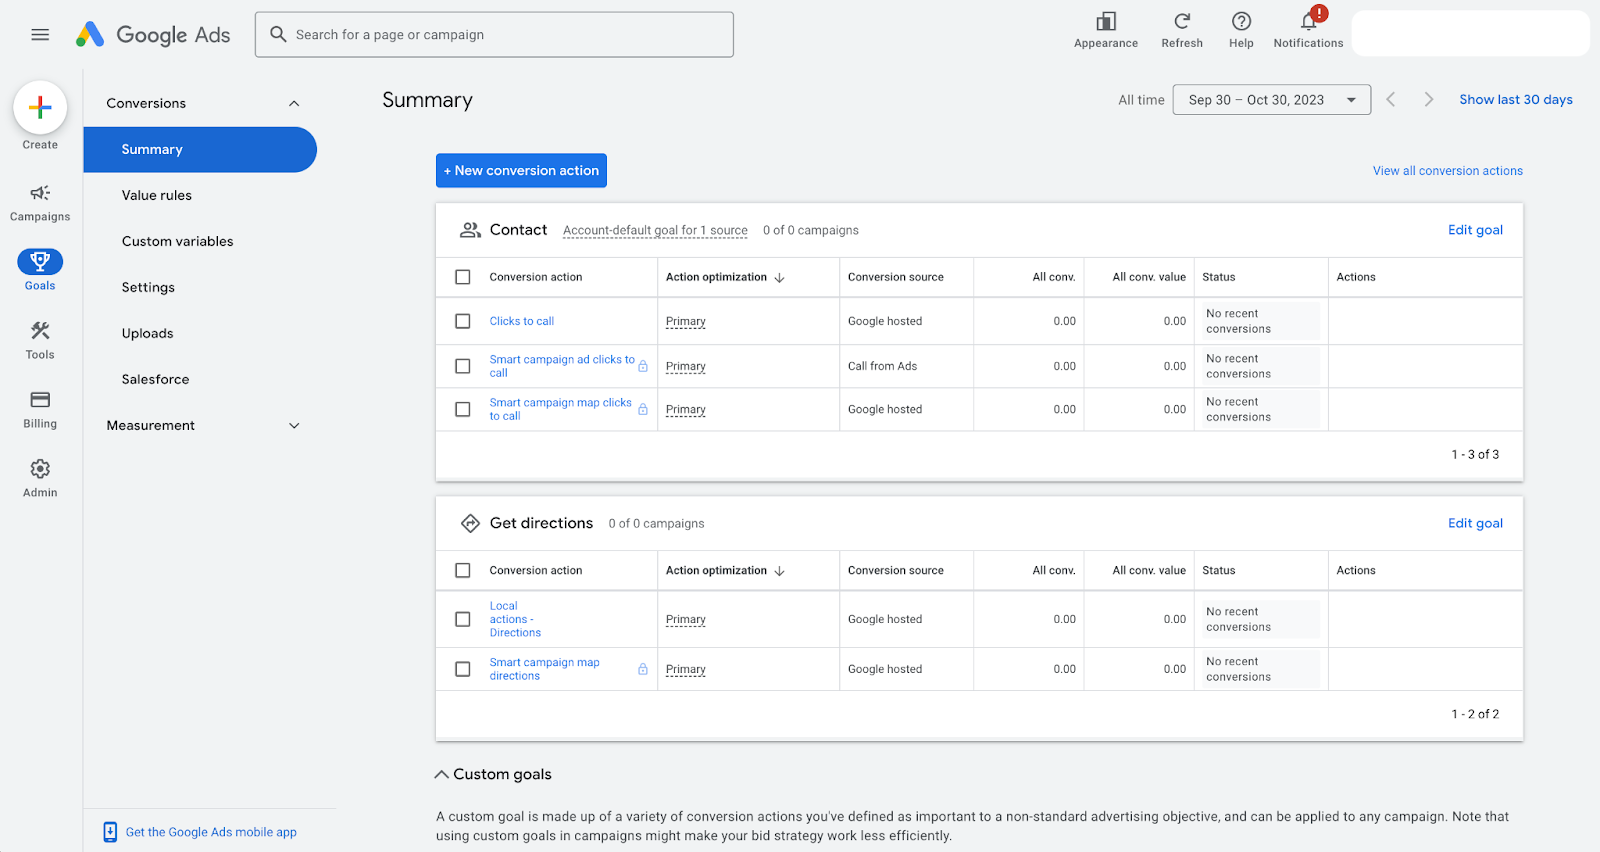Open the Help icon
The width and height of the screenshot is (1600, 852).
tap(1241, 21)
